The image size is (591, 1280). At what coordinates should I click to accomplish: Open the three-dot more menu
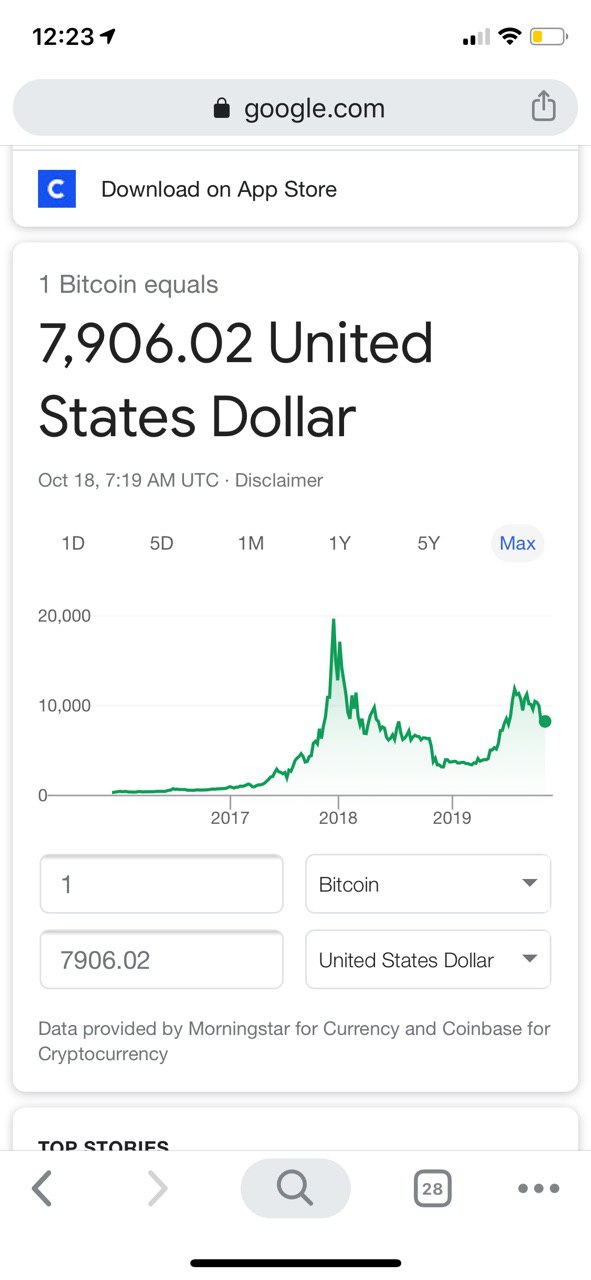(x=539, y=1189)
